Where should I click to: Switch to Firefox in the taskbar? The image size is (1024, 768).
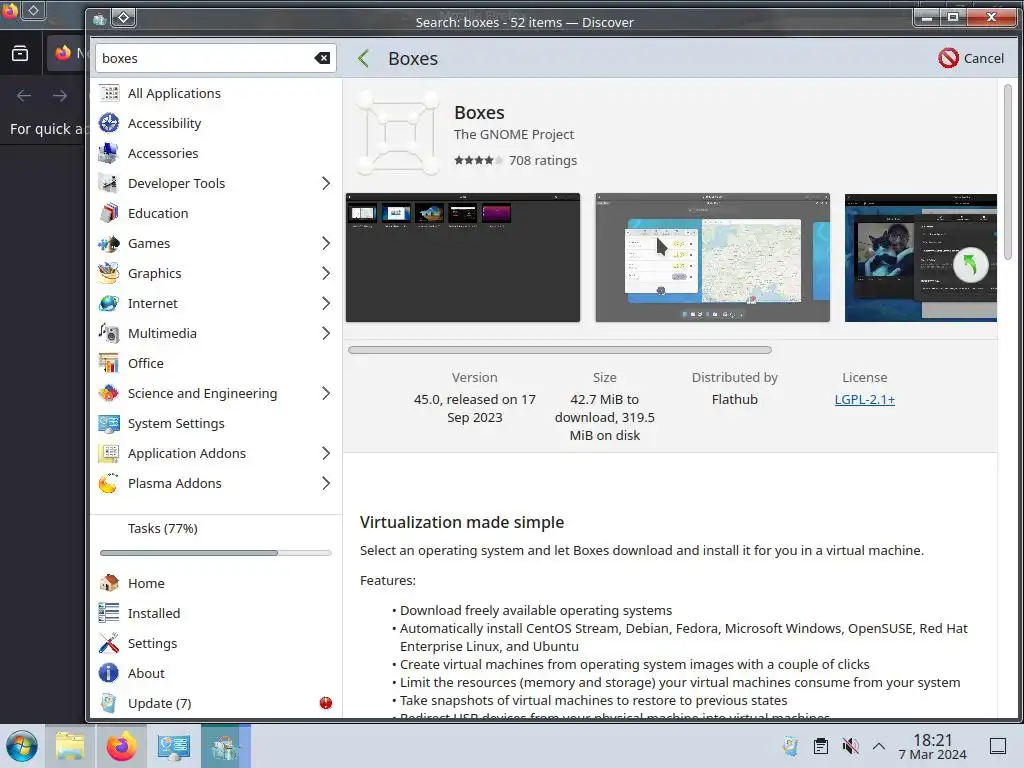[121, 746]
